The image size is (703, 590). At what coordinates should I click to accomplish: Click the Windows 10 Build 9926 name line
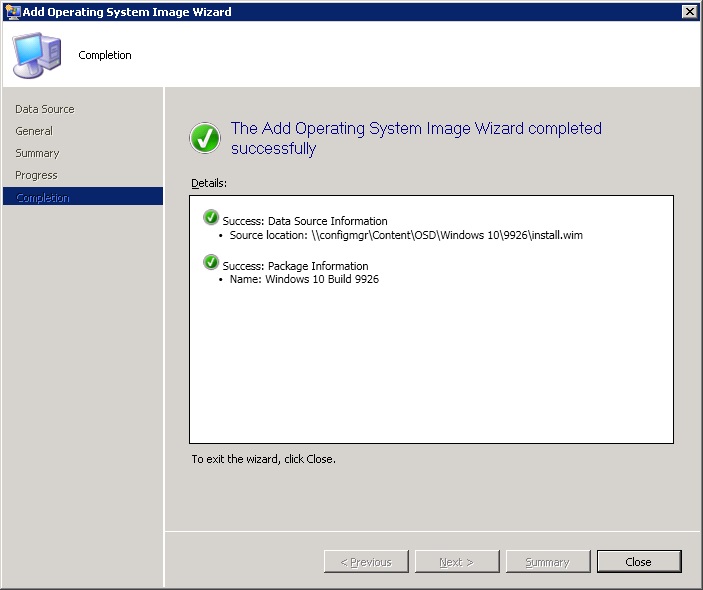point(304,279)
